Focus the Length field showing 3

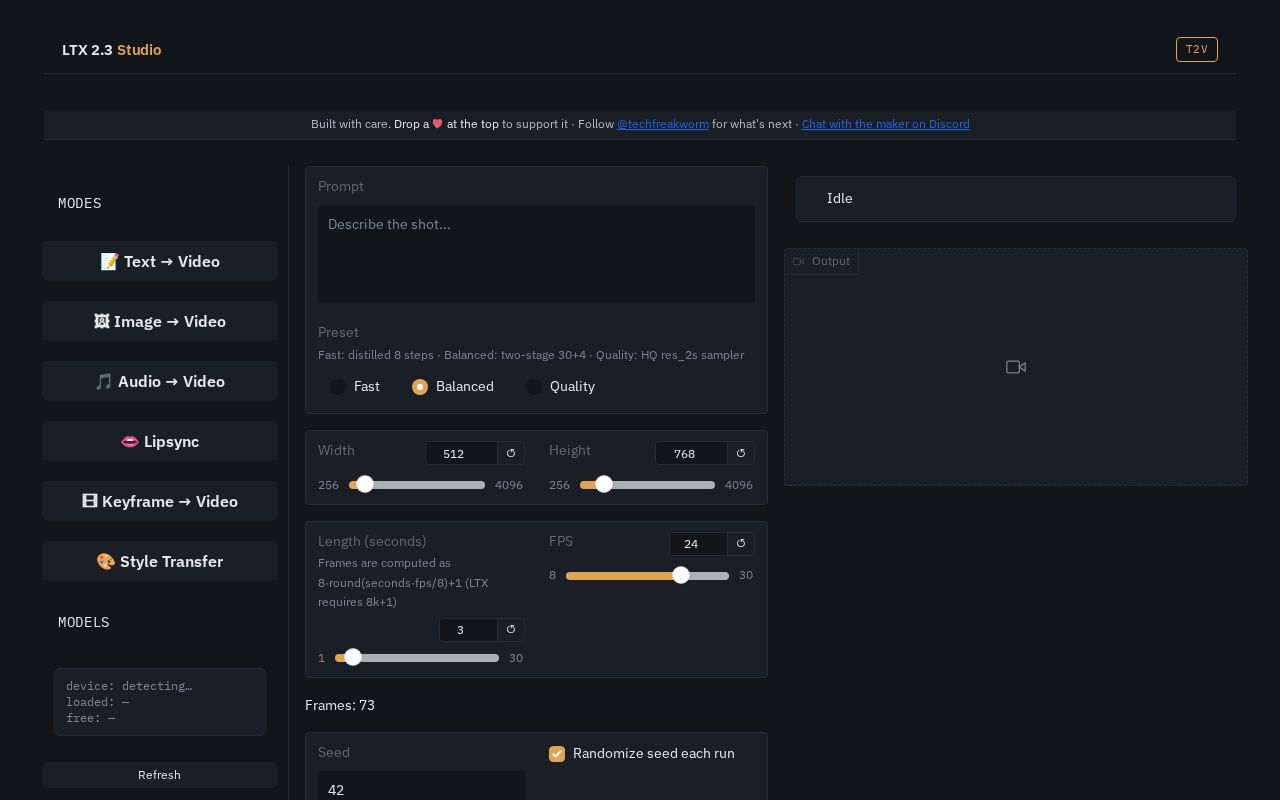tap(468, 629)
